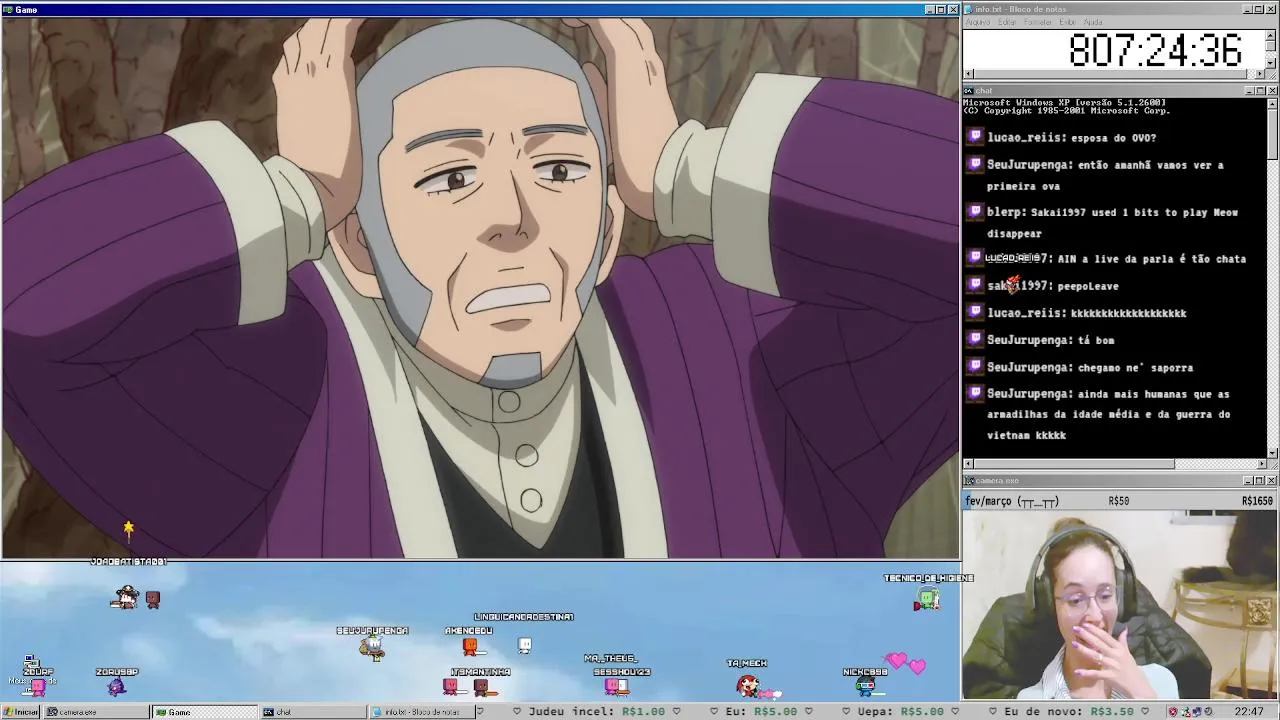Open the Exibir menu in Notepad
Screen dimensions: 1280x720
(x=1068, y=22)
